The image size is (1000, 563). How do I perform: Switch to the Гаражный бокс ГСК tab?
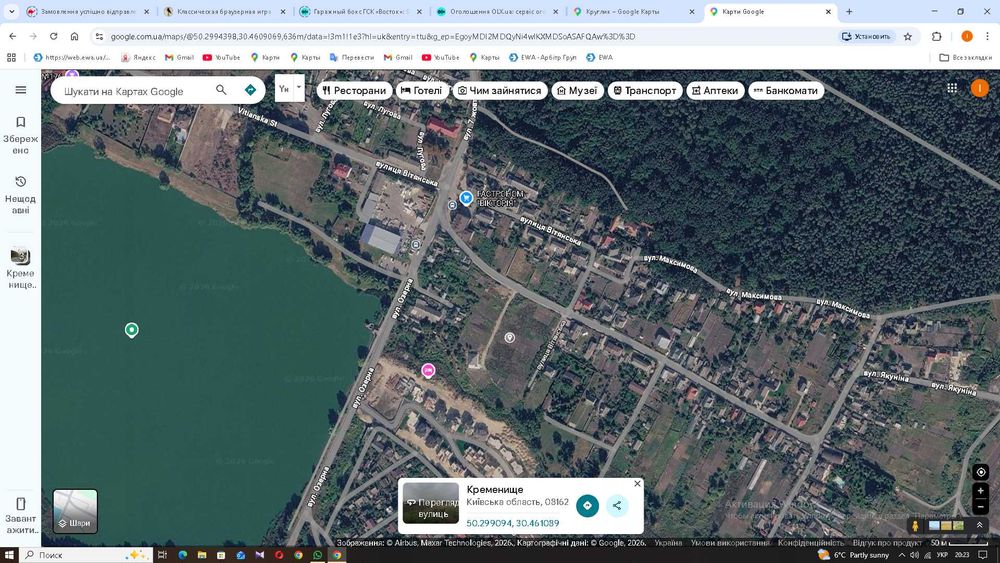coord(360,11)
